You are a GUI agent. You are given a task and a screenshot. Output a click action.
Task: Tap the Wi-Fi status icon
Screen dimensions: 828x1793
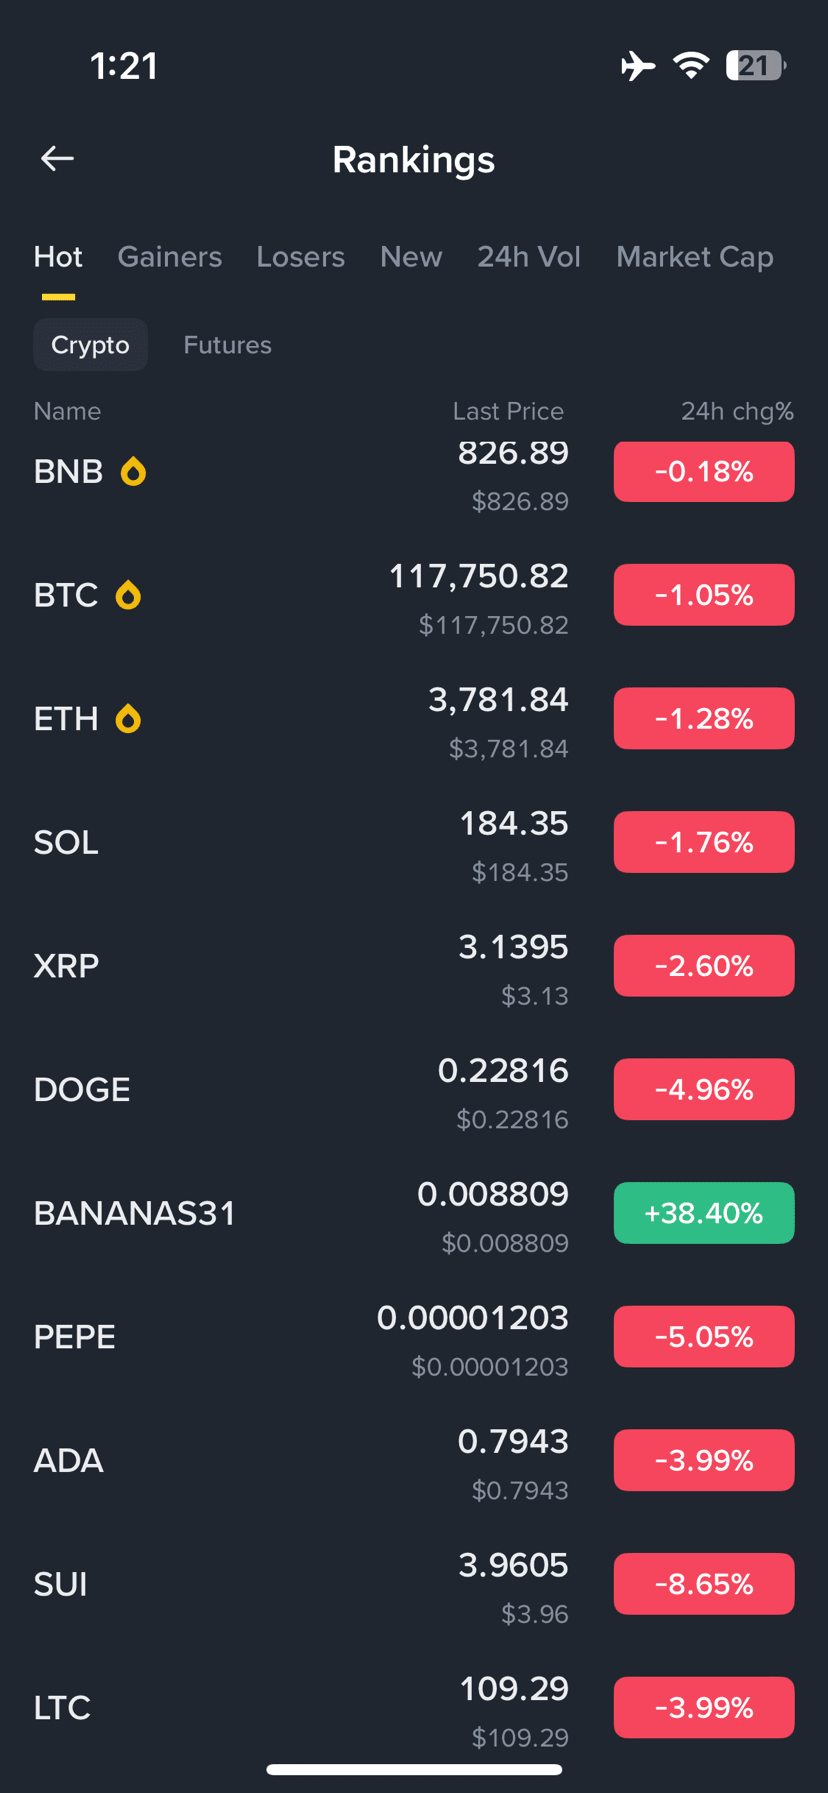point(691,66)
